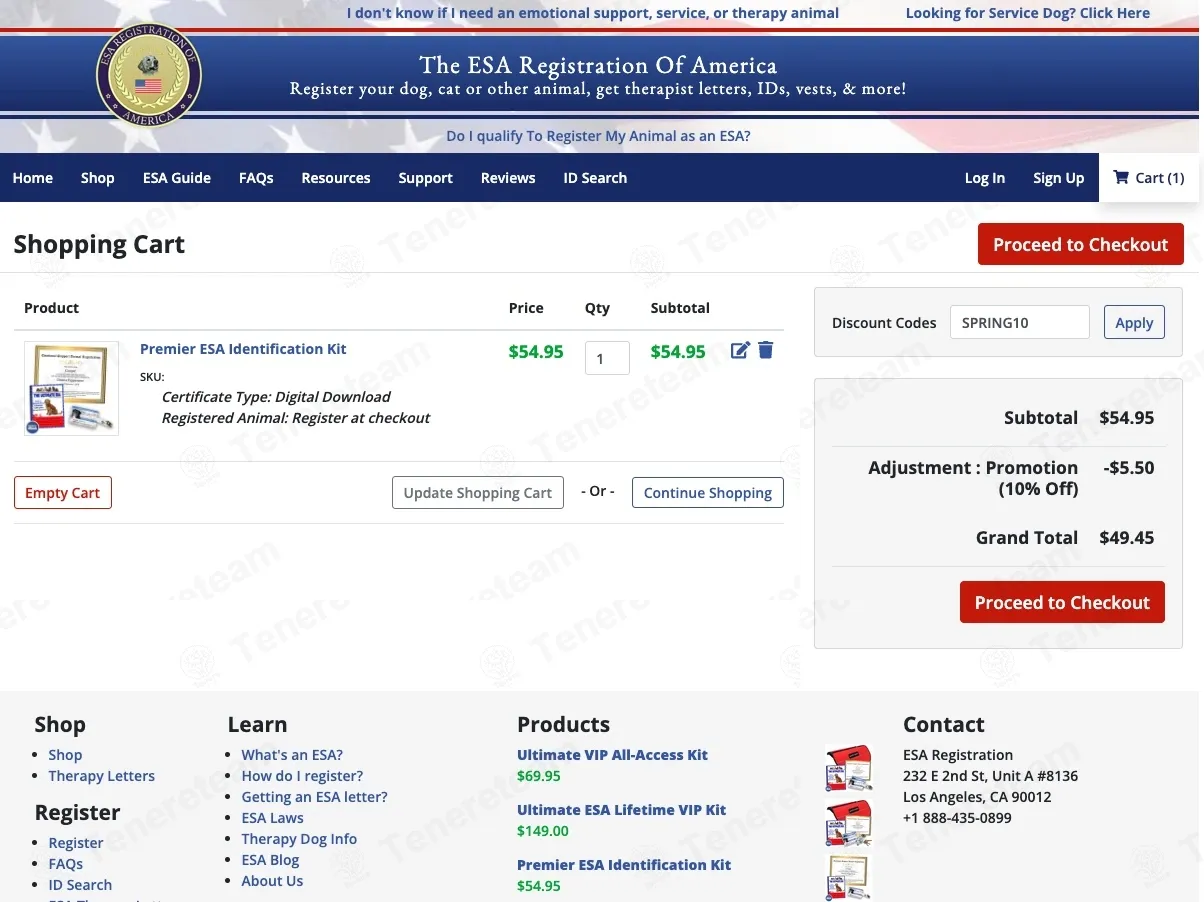Open ESA Guide menu item

tap(177, 178)
